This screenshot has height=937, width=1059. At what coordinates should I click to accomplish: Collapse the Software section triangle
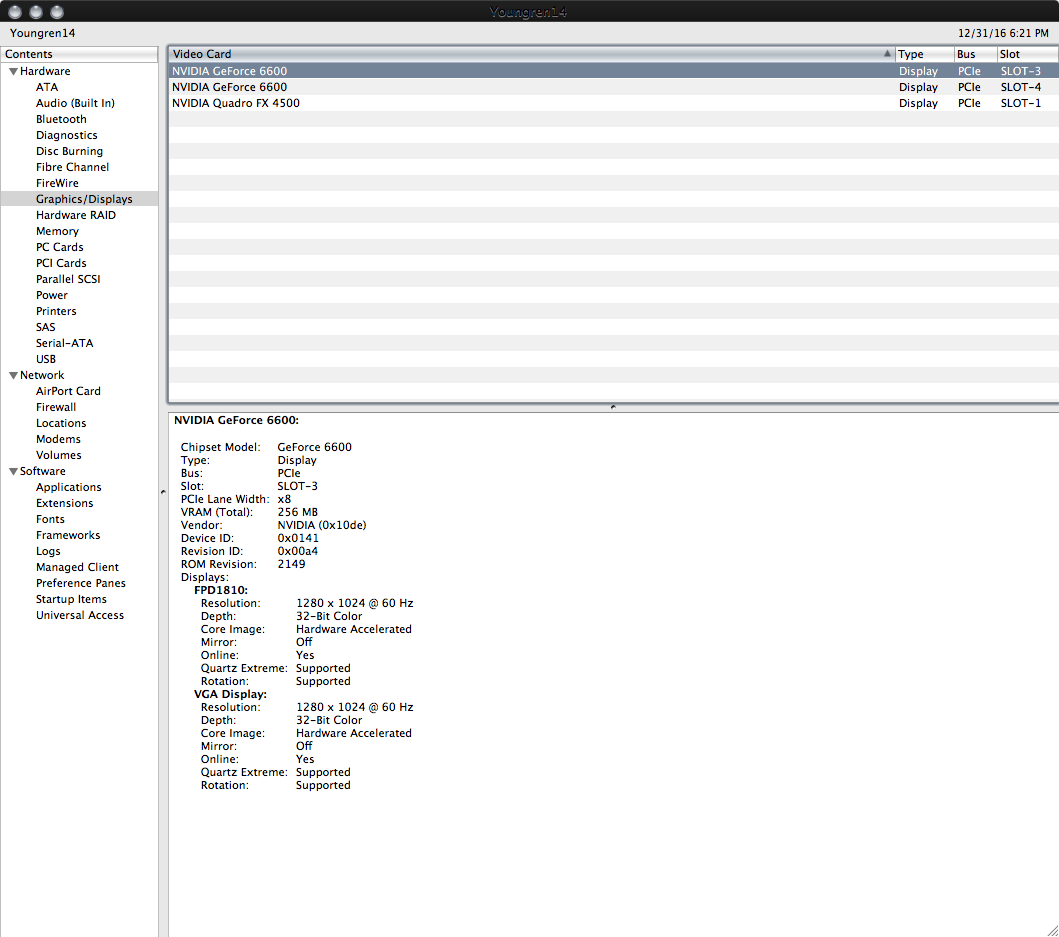pyautogui.click(x=13, y=471)
